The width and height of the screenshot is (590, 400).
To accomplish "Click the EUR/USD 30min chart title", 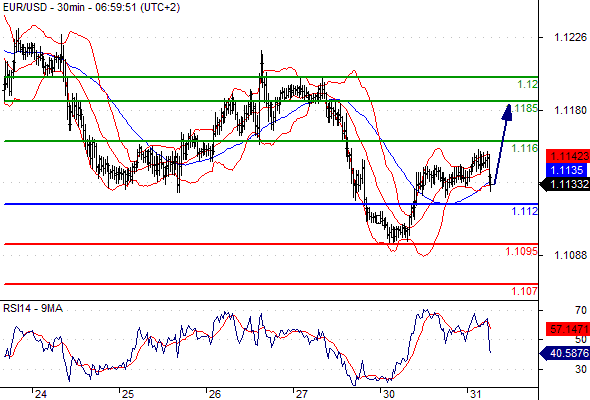I will [91, 7].
